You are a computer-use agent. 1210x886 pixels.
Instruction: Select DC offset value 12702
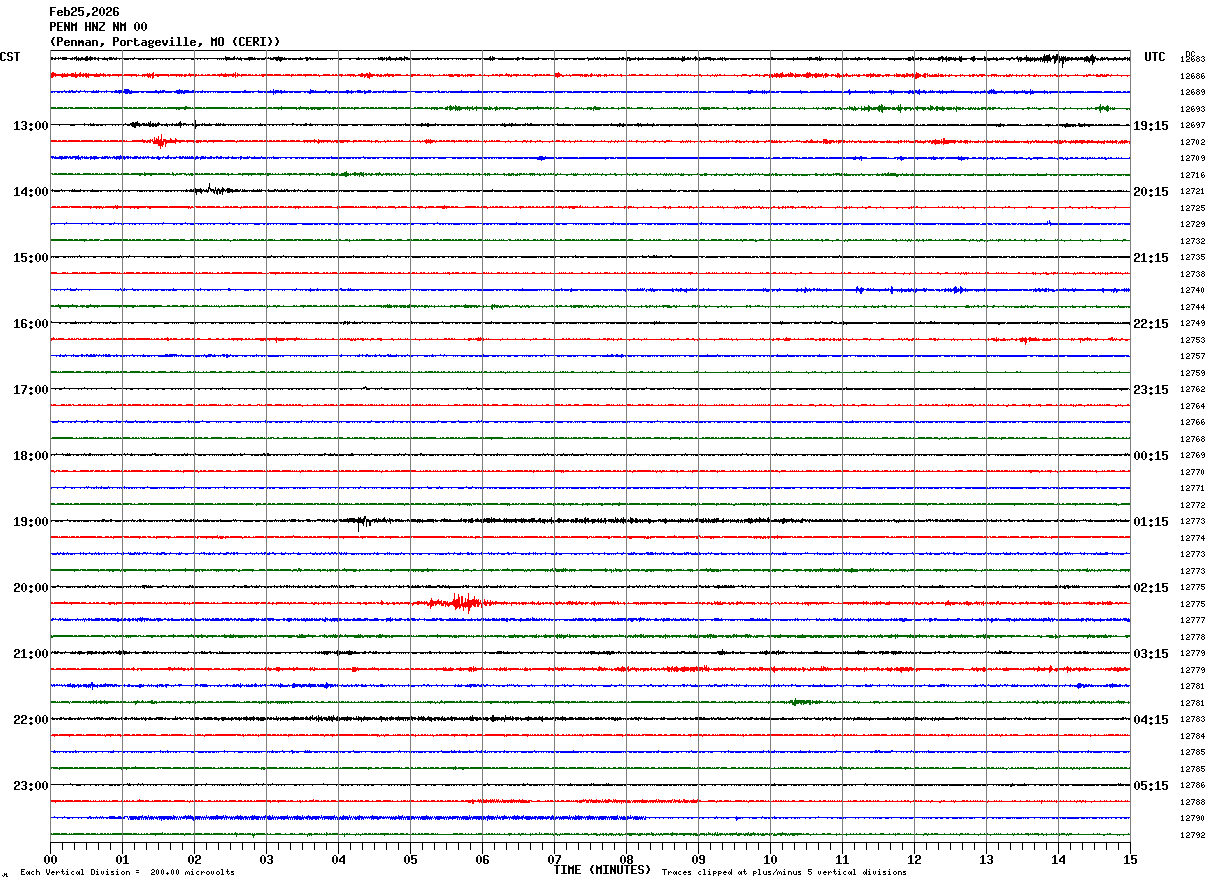1192,142
